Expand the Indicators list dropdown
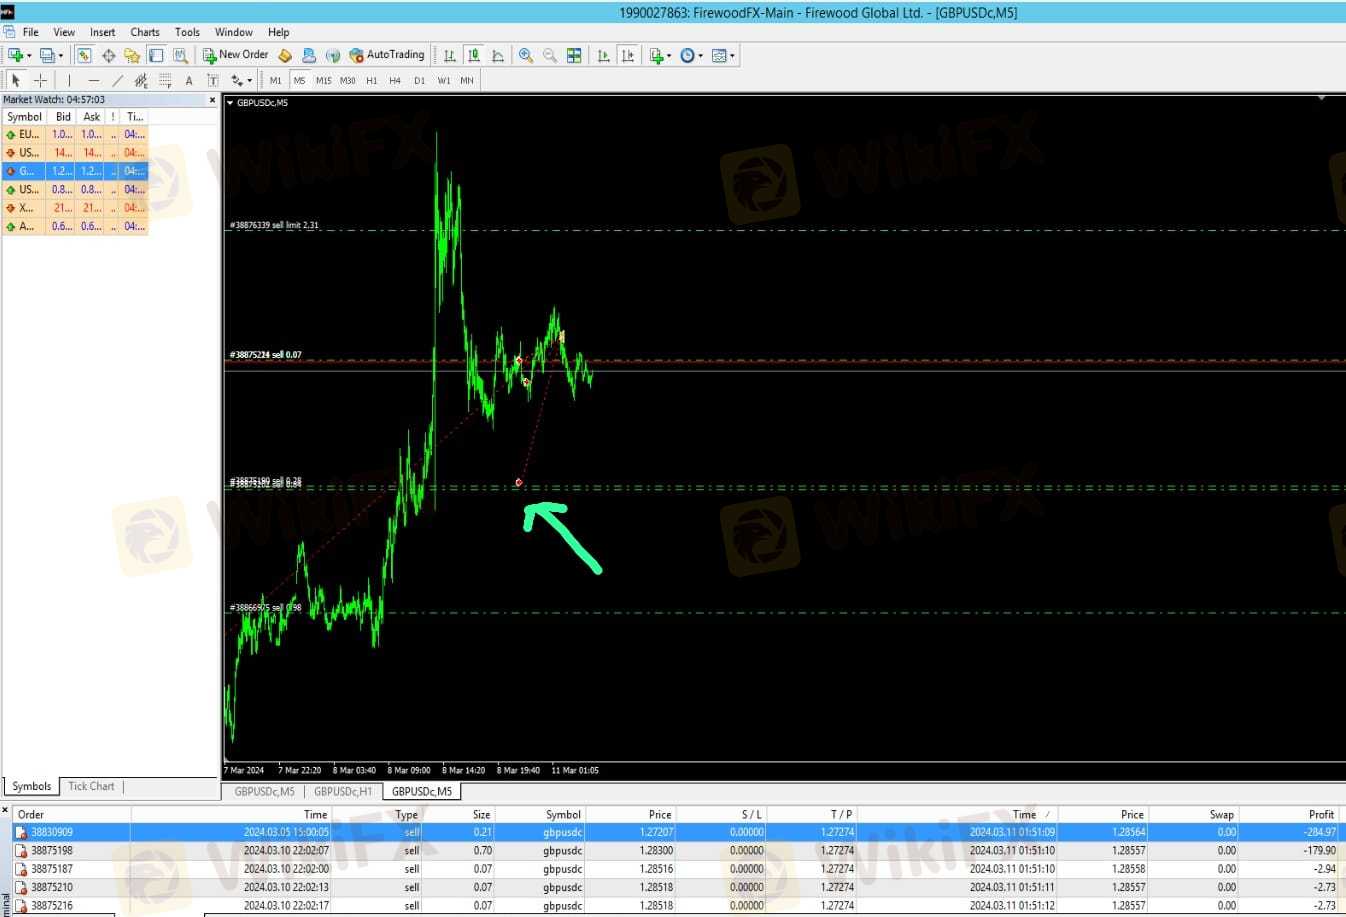Screen dimensions: 1346x917 pos(669,56)
